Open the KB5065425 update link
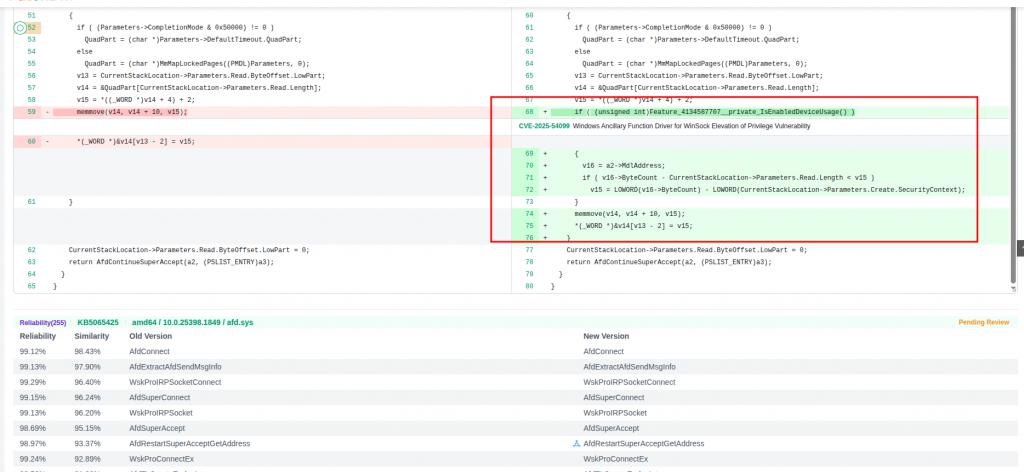1024x472 pixels. tap(98, 322)
